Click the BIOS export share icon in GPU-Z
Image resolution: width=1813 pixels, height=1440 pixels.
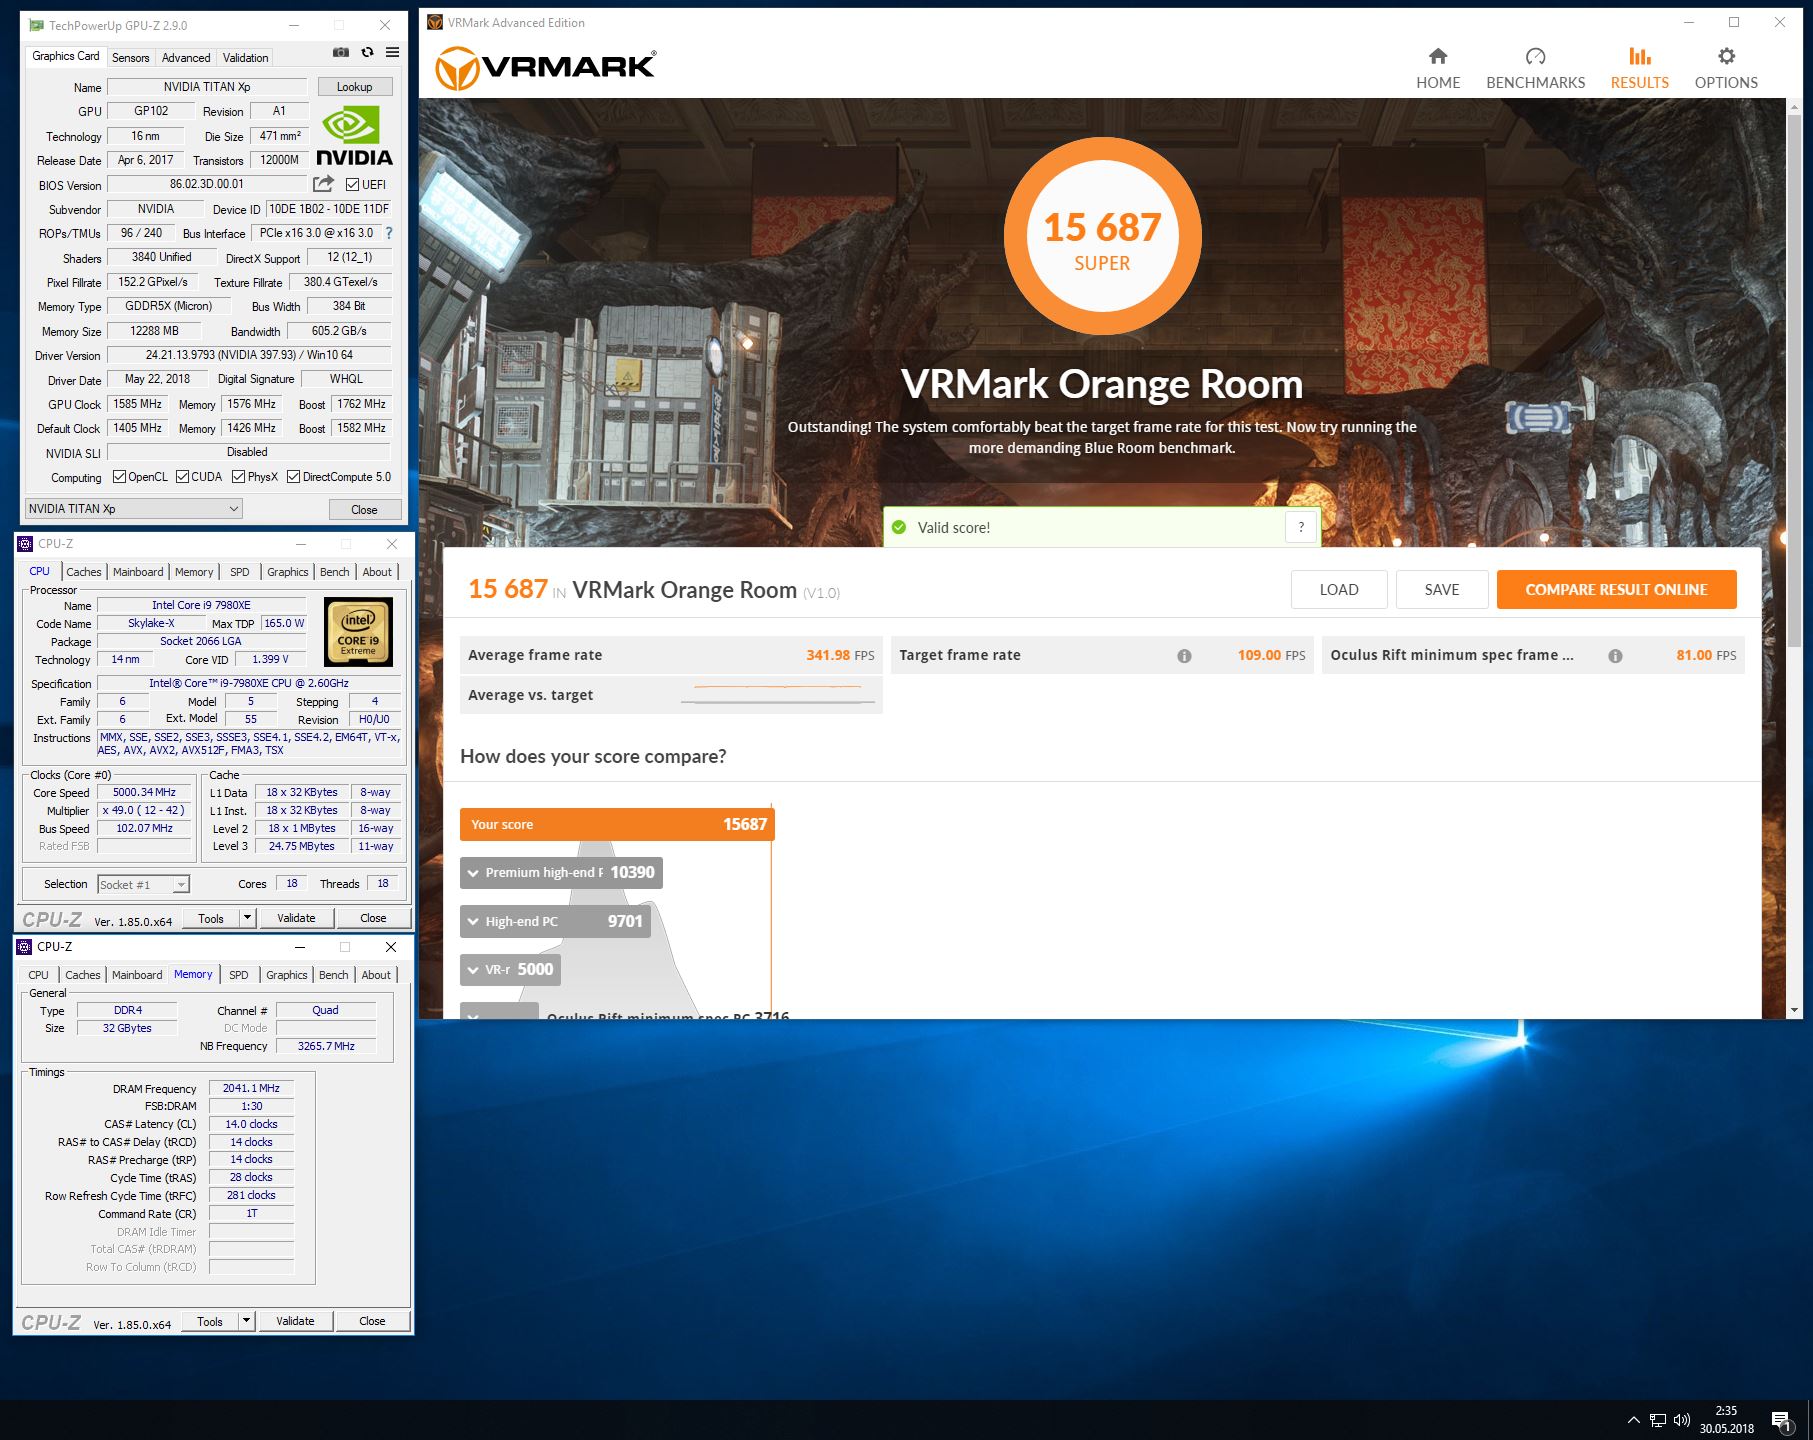click(x=323, y=184)
